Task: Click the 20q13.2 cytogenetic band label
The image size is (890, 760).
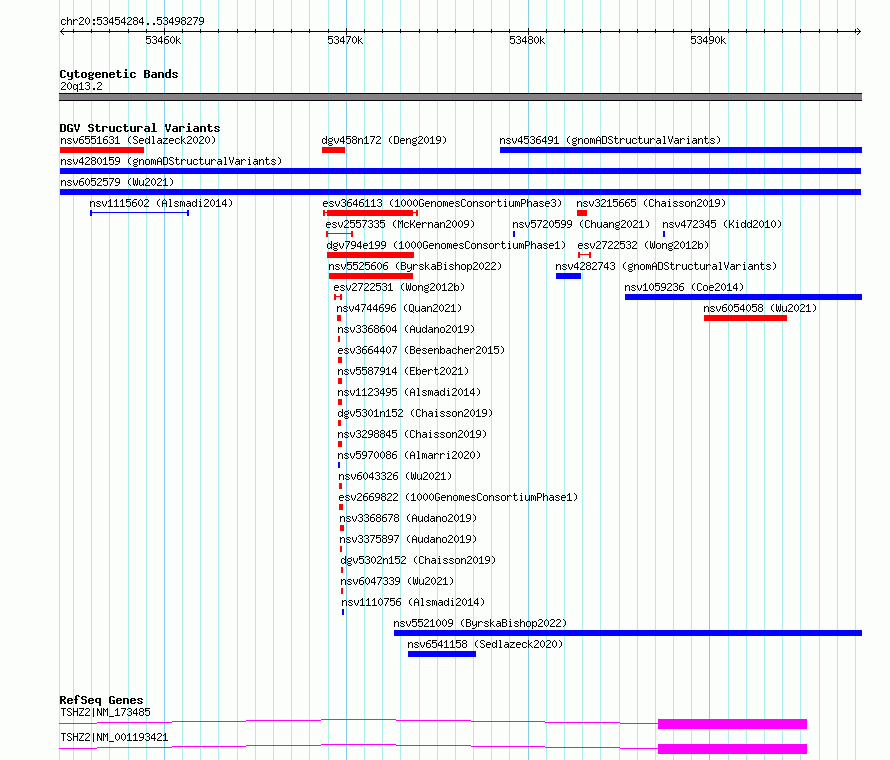Action: pyautogui.click(x=81, y=86)
